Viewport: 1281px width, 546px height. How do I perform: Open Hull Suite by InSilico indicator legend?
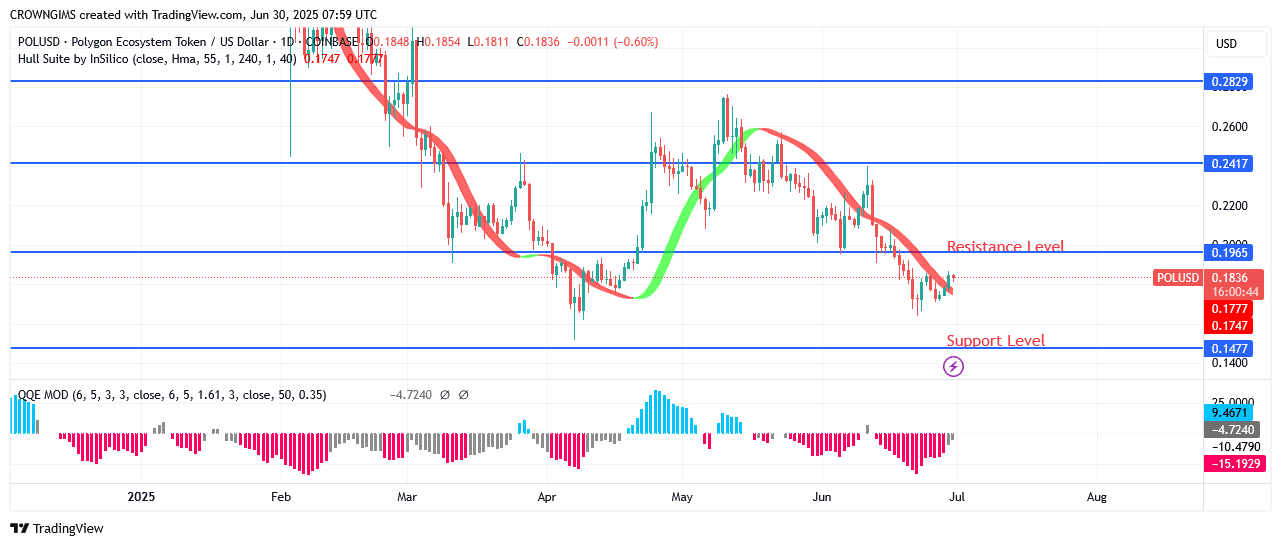tap(157, 59)
